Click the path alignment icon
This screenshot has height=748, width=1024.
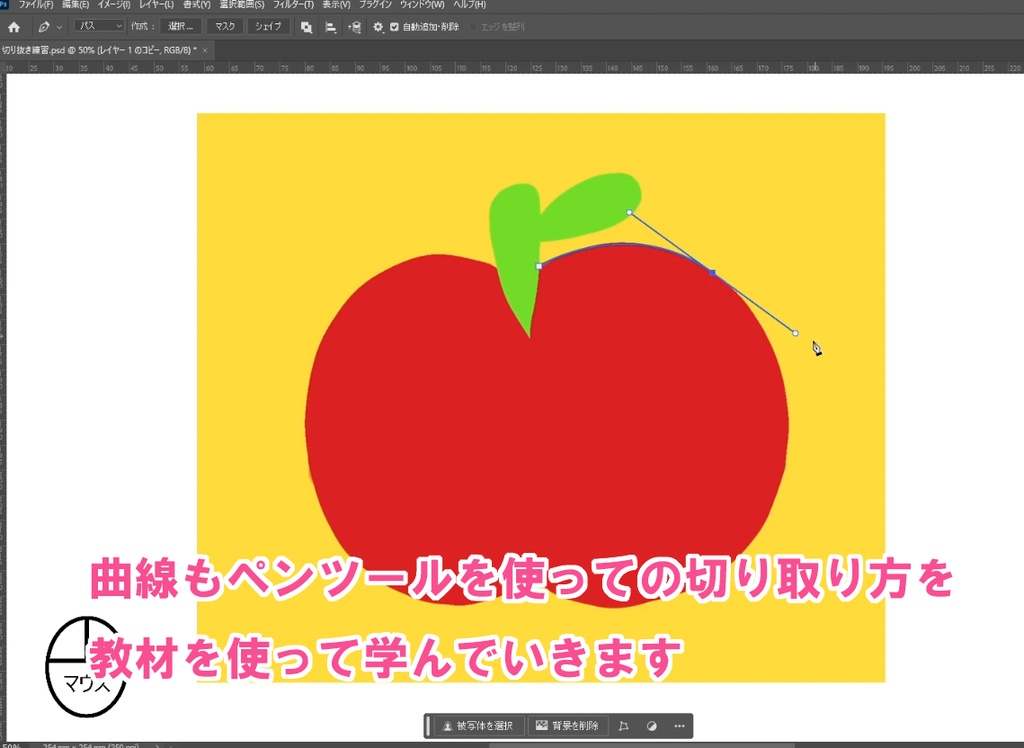click(330, 27)
